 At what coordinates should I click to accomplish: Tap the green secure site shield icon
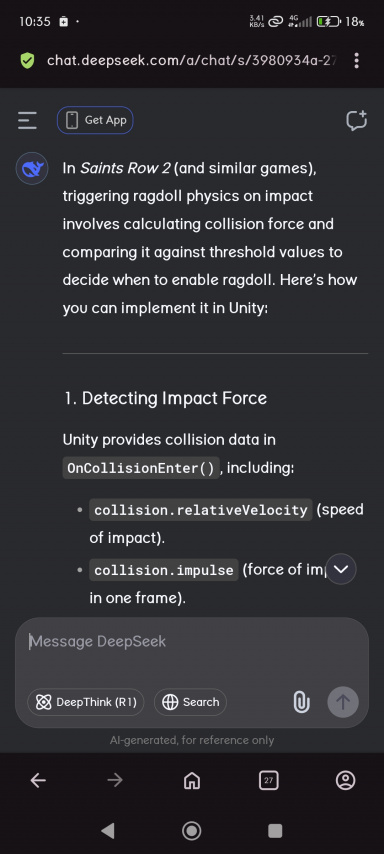coord(27,60)
